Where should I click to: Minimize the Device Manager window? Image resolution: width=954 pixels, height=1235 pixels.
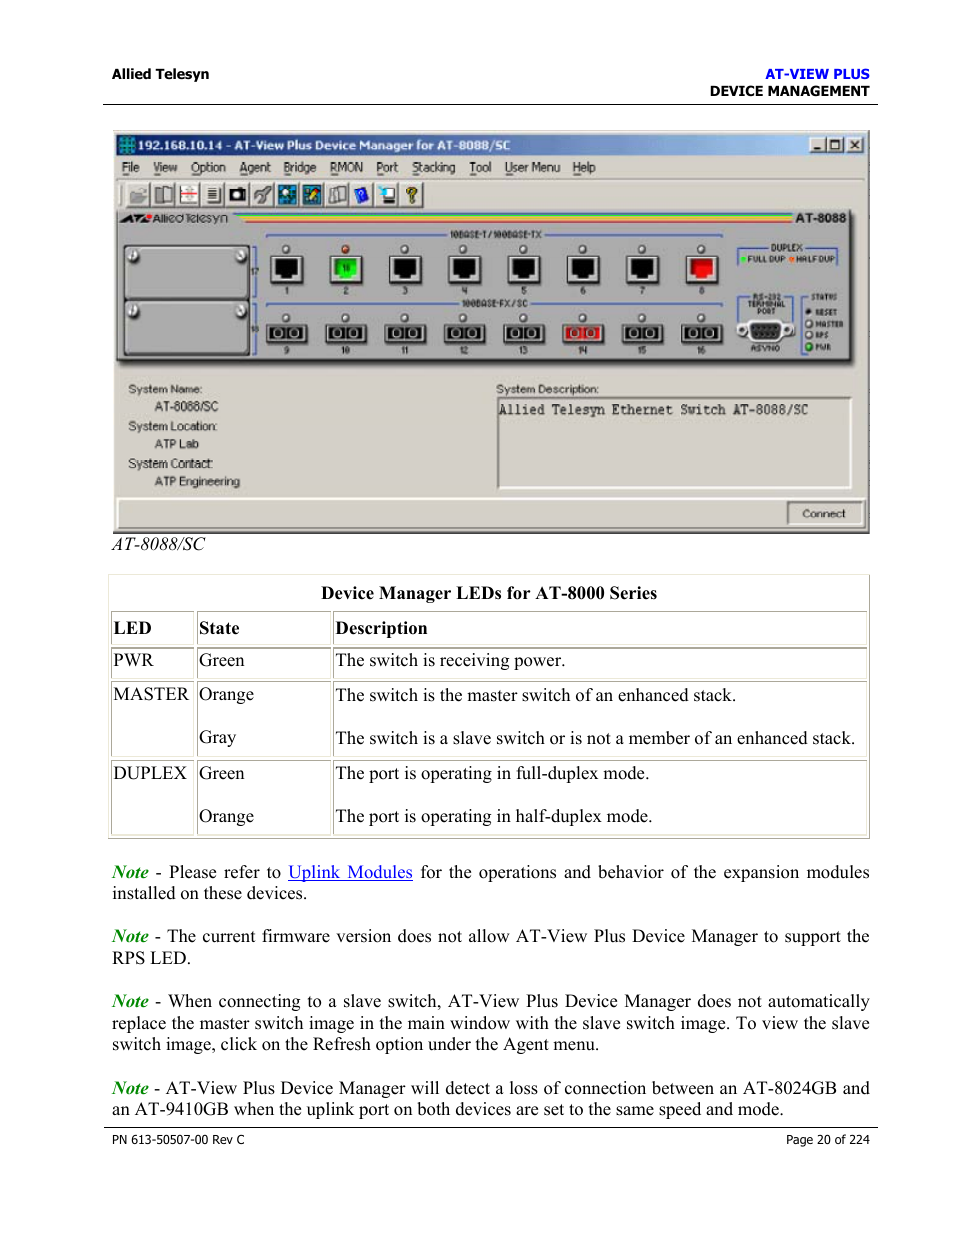[819, 145]
